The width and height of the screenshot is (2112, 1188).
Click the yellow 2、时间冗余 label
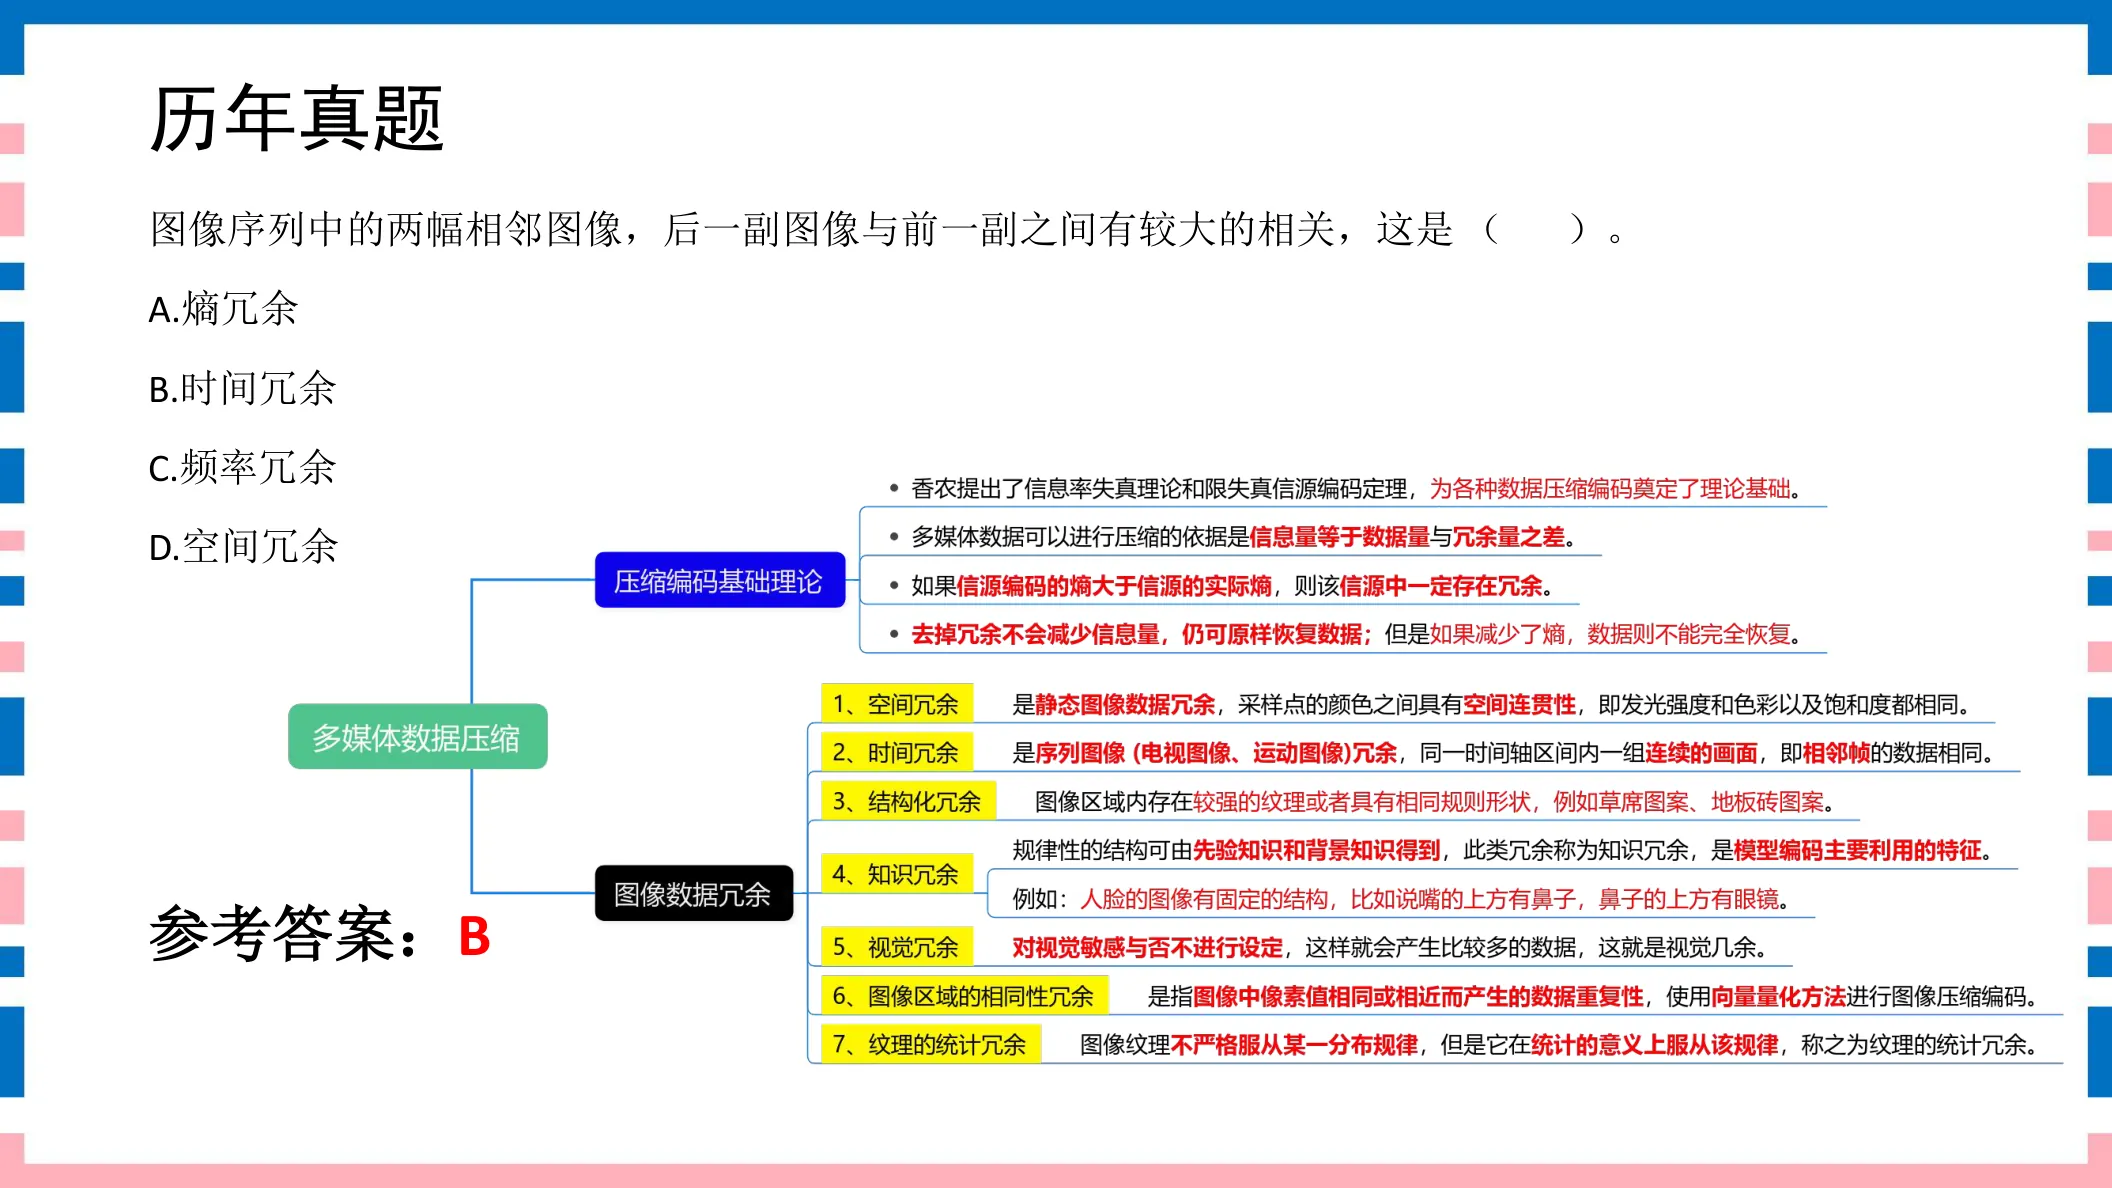(896, 752)
